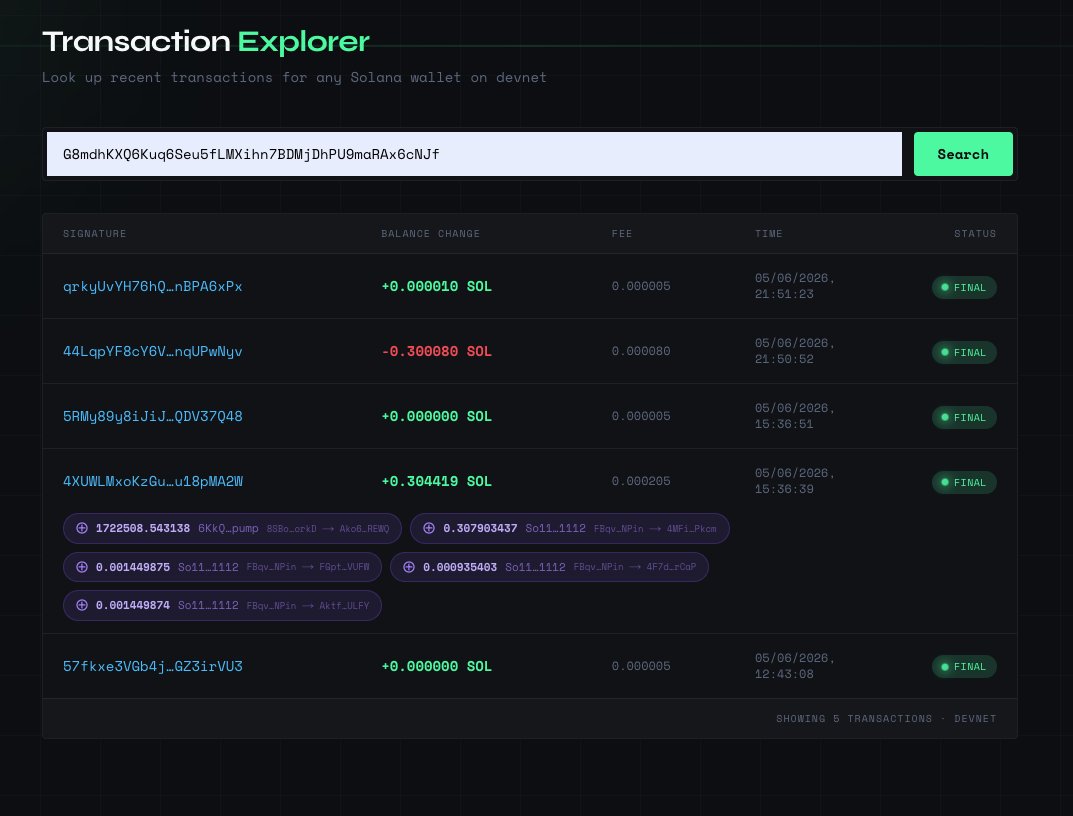Open transaction 44LqpYF8cY6V…nqUPwNyv
Screen dimensions: 1073x816
pyautogui.click(x=153, y=351)
